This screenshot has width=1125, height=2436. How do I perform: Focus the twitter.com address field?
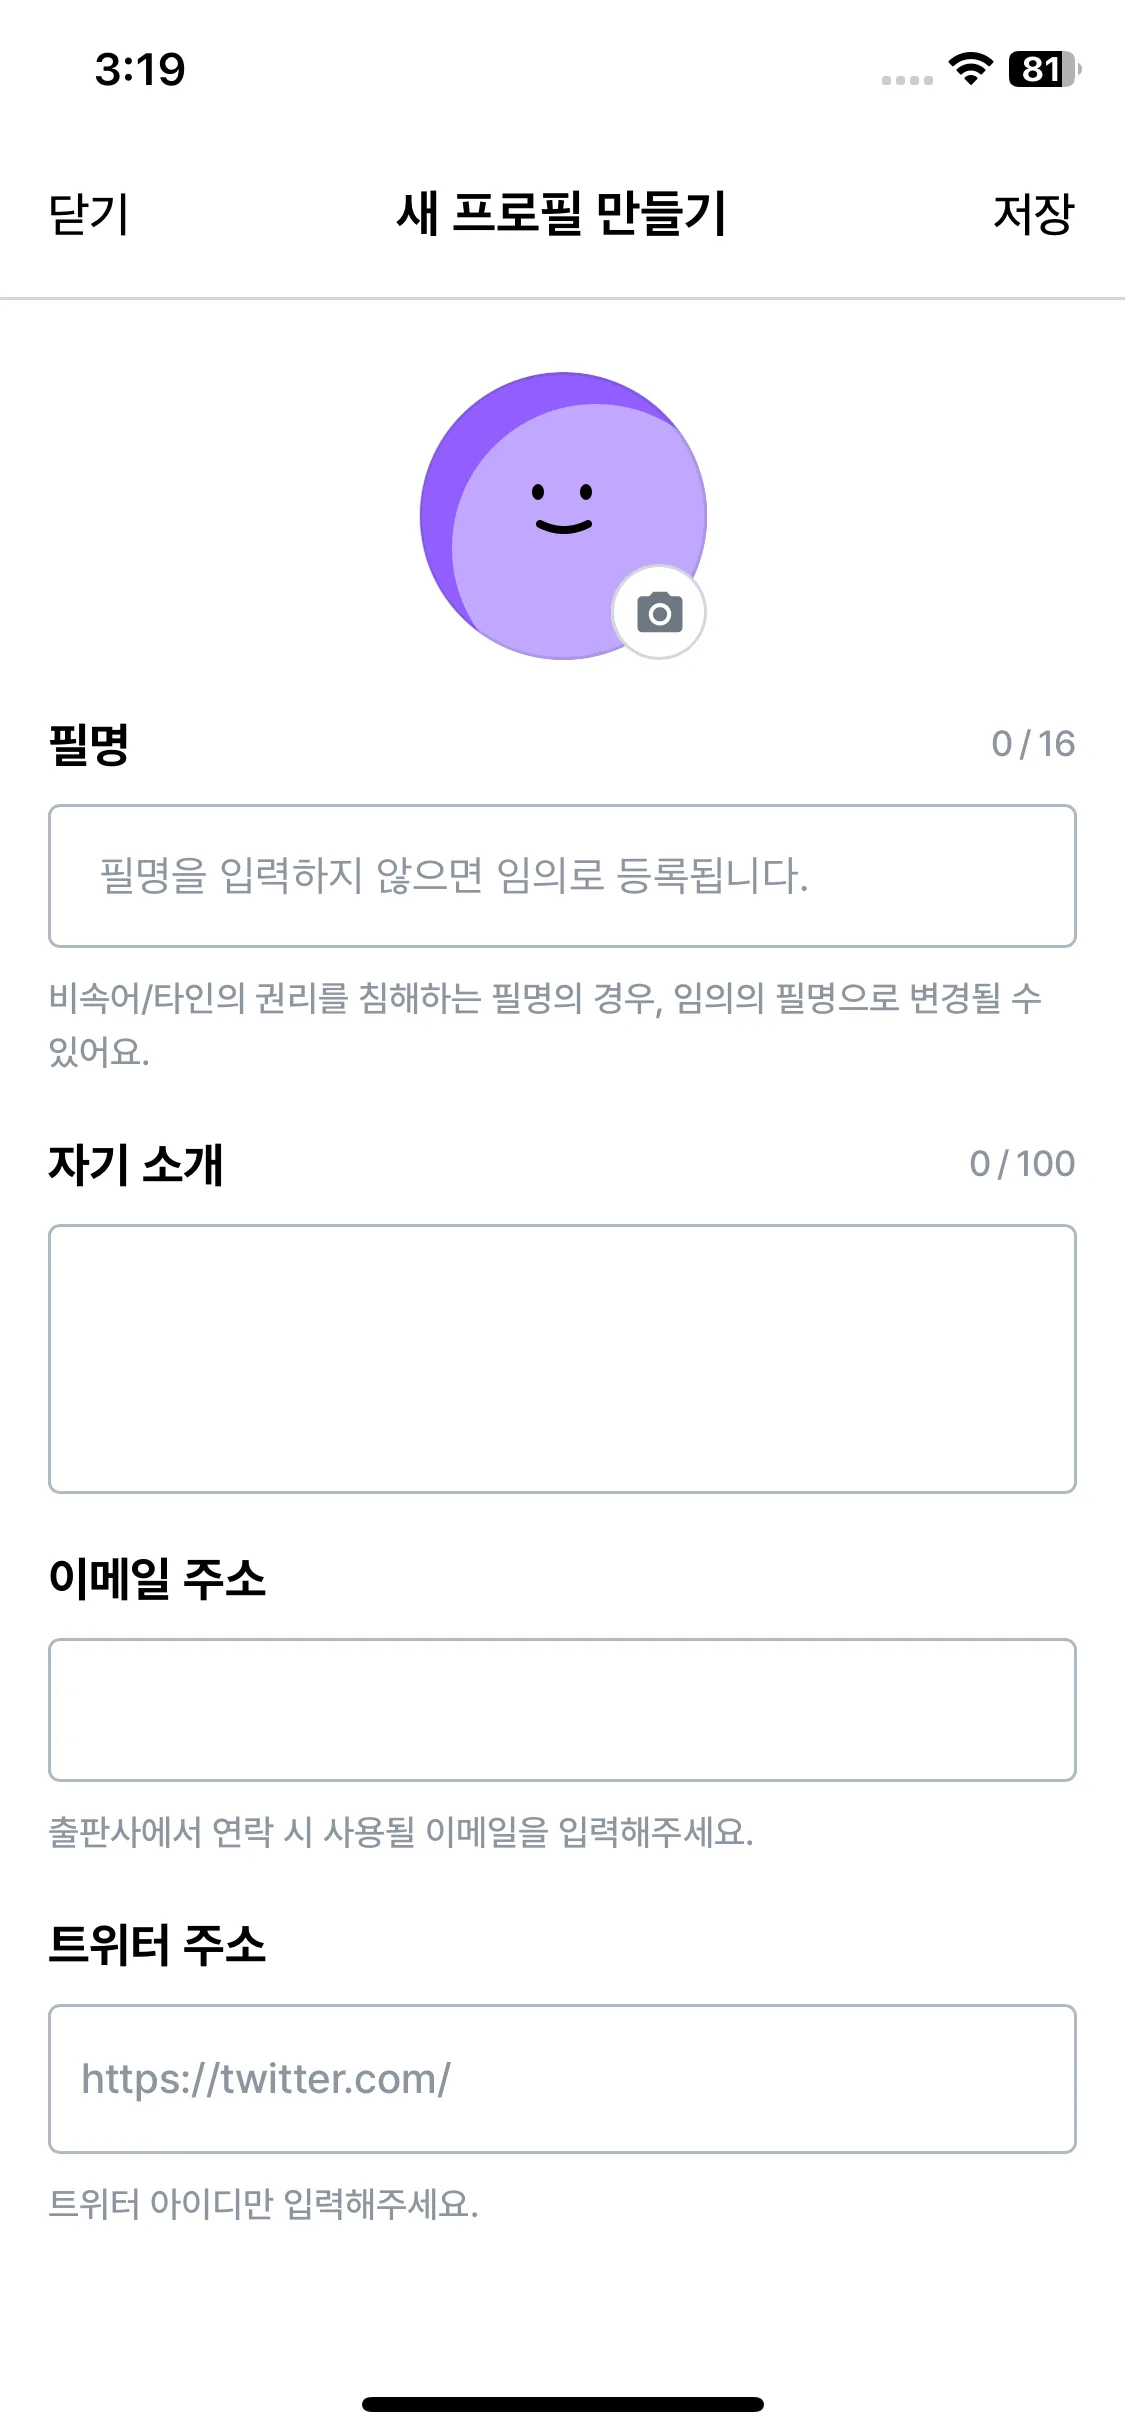pyautogui.click(x=562, y=2079)
